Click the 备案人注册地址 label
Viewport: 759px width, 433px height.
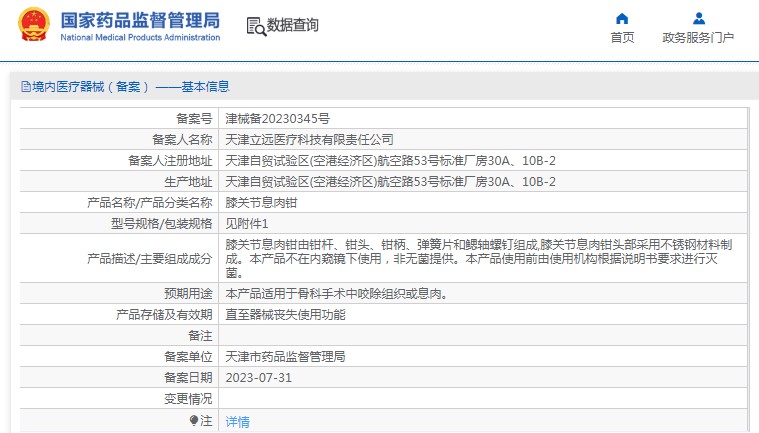point(170,161)
